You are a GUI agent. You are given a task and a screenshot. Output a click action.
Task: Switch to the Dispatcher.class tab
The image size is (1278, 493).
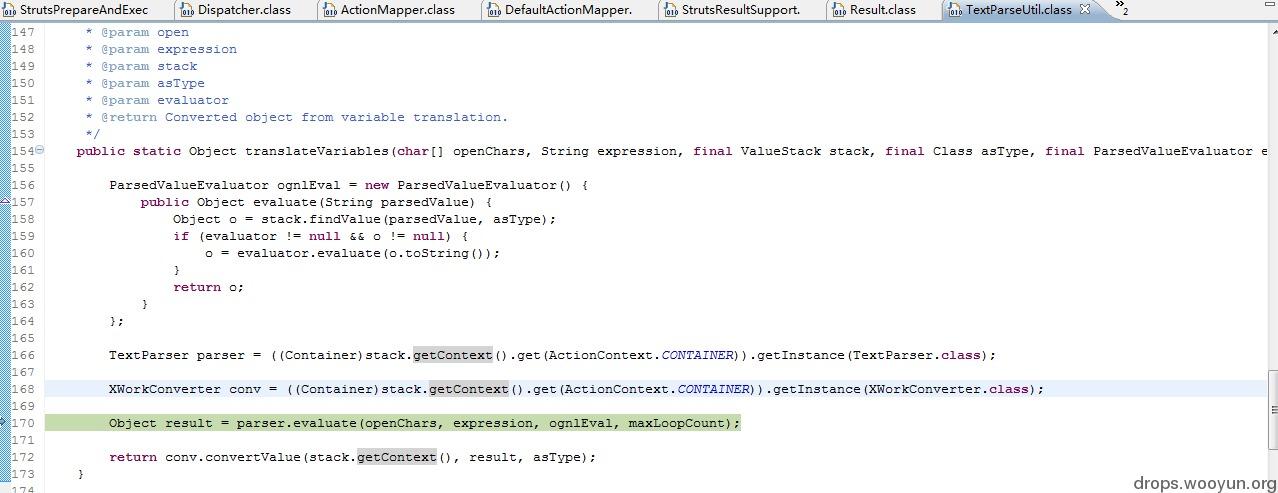pyautogui.click(x=244, y=10)
